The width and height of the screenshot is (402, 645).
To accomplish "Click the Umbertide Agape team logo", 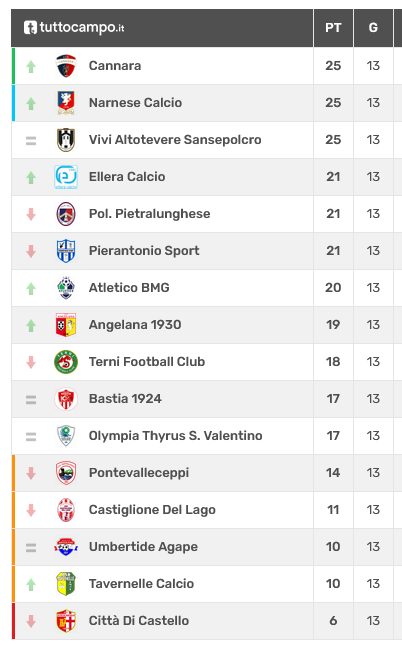I will click(x=66, y=547).
